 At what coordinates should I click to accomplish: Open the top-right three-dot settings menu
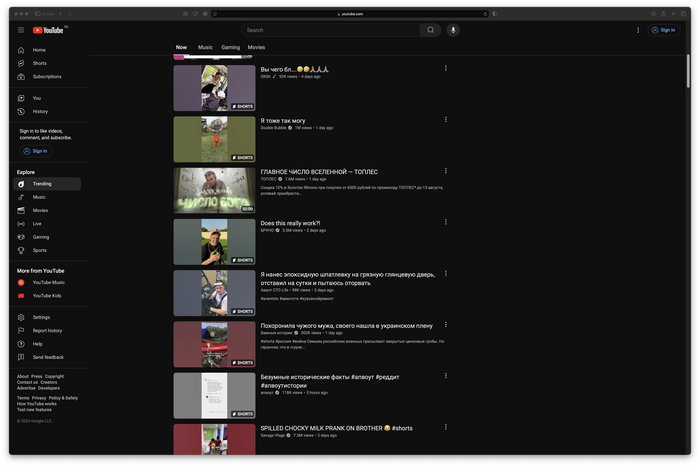coord(638,30)
